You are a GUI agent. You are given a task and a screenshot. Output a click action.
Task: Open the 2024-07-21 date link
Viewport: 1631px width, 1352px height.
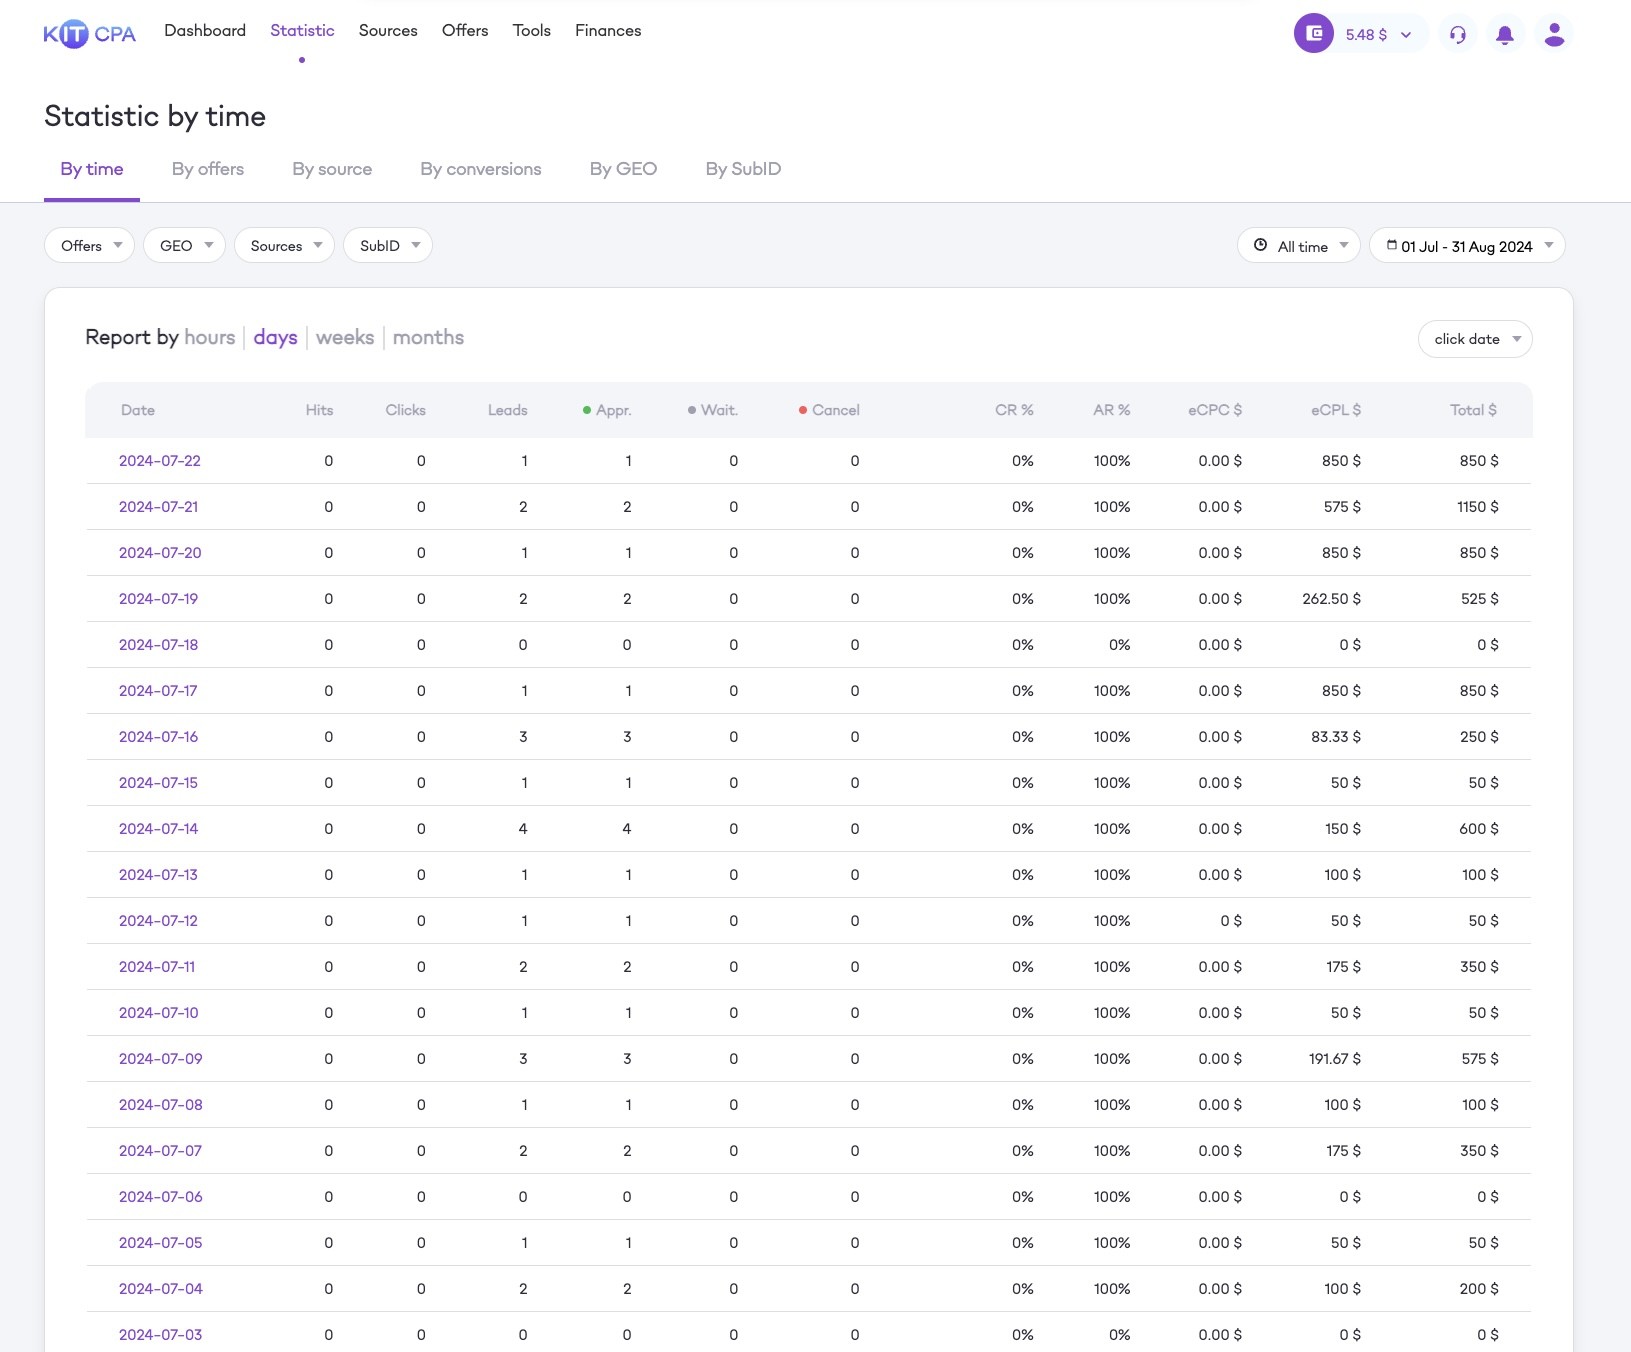[x=159, y=507]
